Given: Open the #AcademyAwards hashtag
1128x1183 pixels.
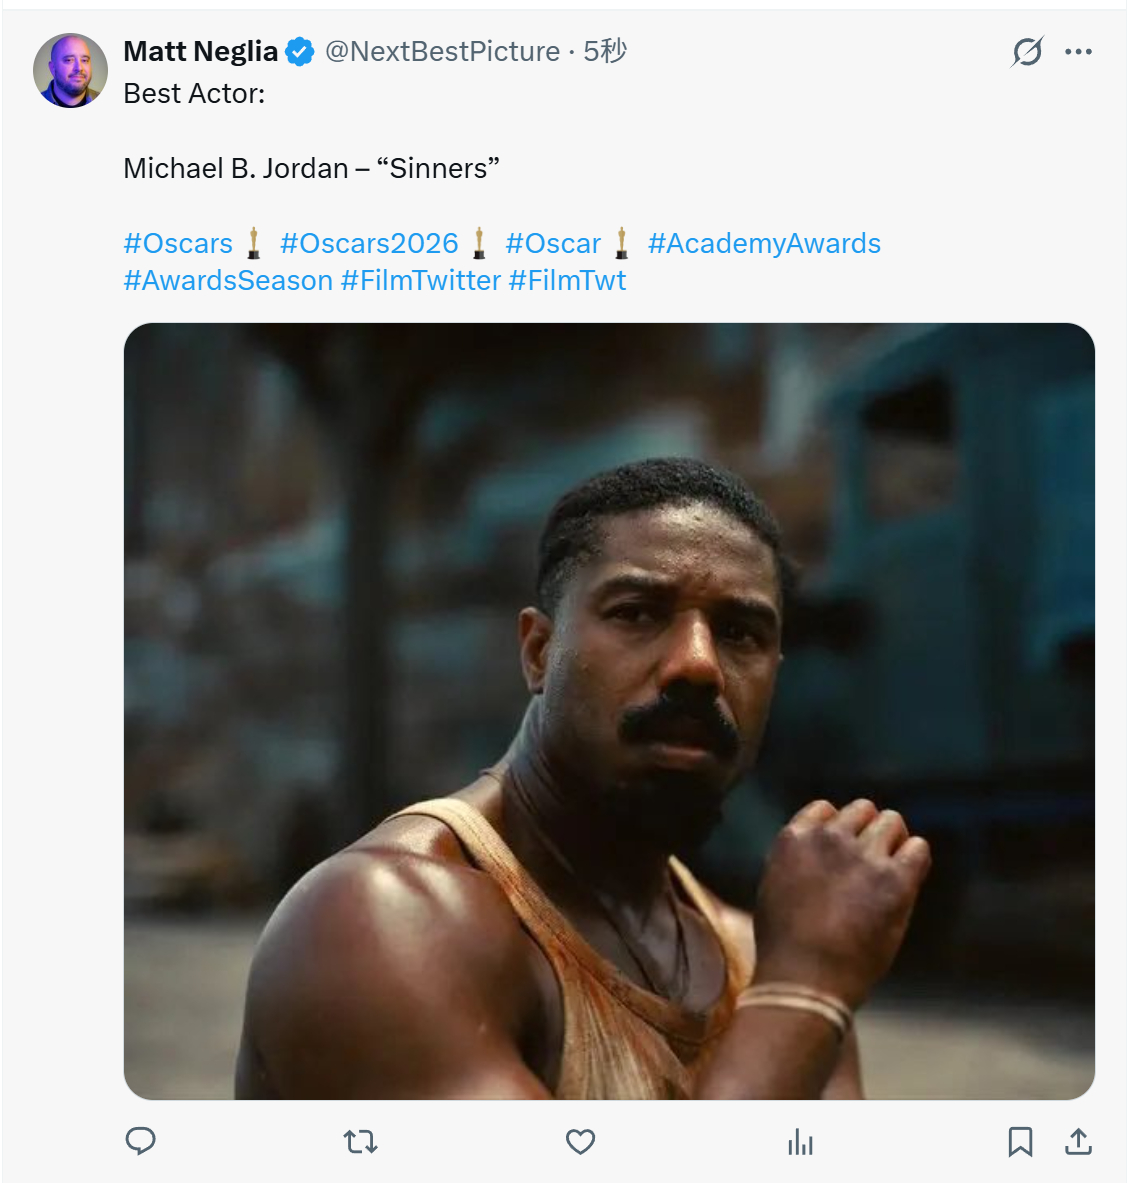Looking at the screenshot, I should click(765, 243).
